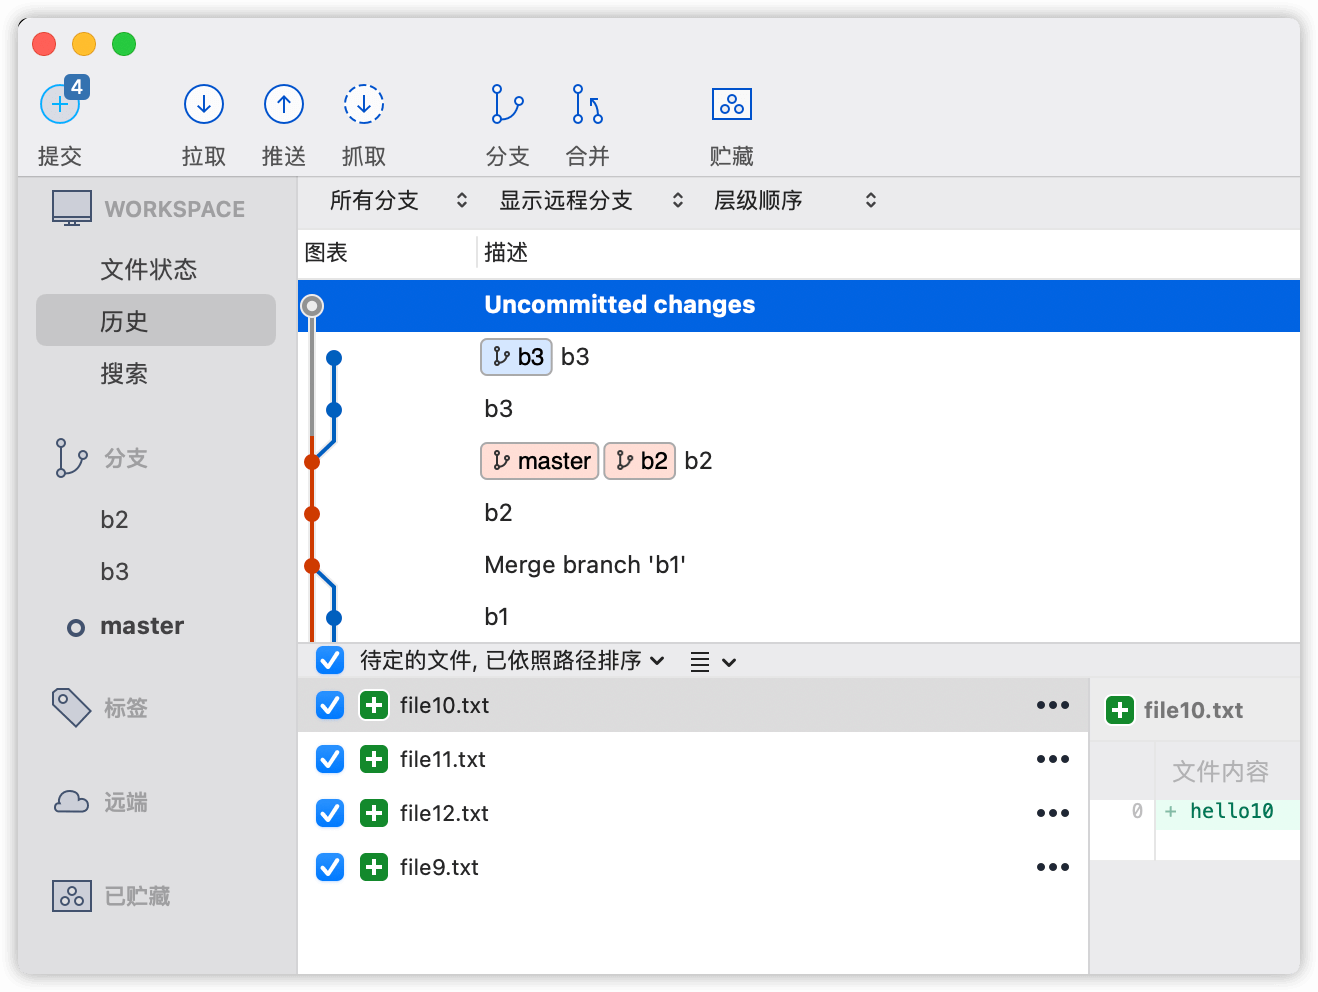Click the 图表 column header
This screenshot has width=1318, height=992.
(326, 252)
